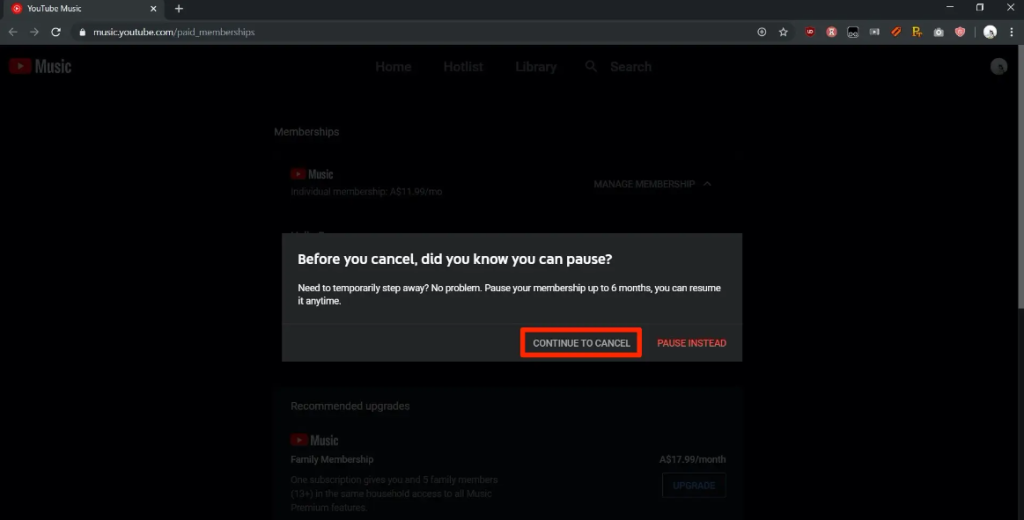
Task: Click the YouTube Music logo
Action: pos(40,66)
